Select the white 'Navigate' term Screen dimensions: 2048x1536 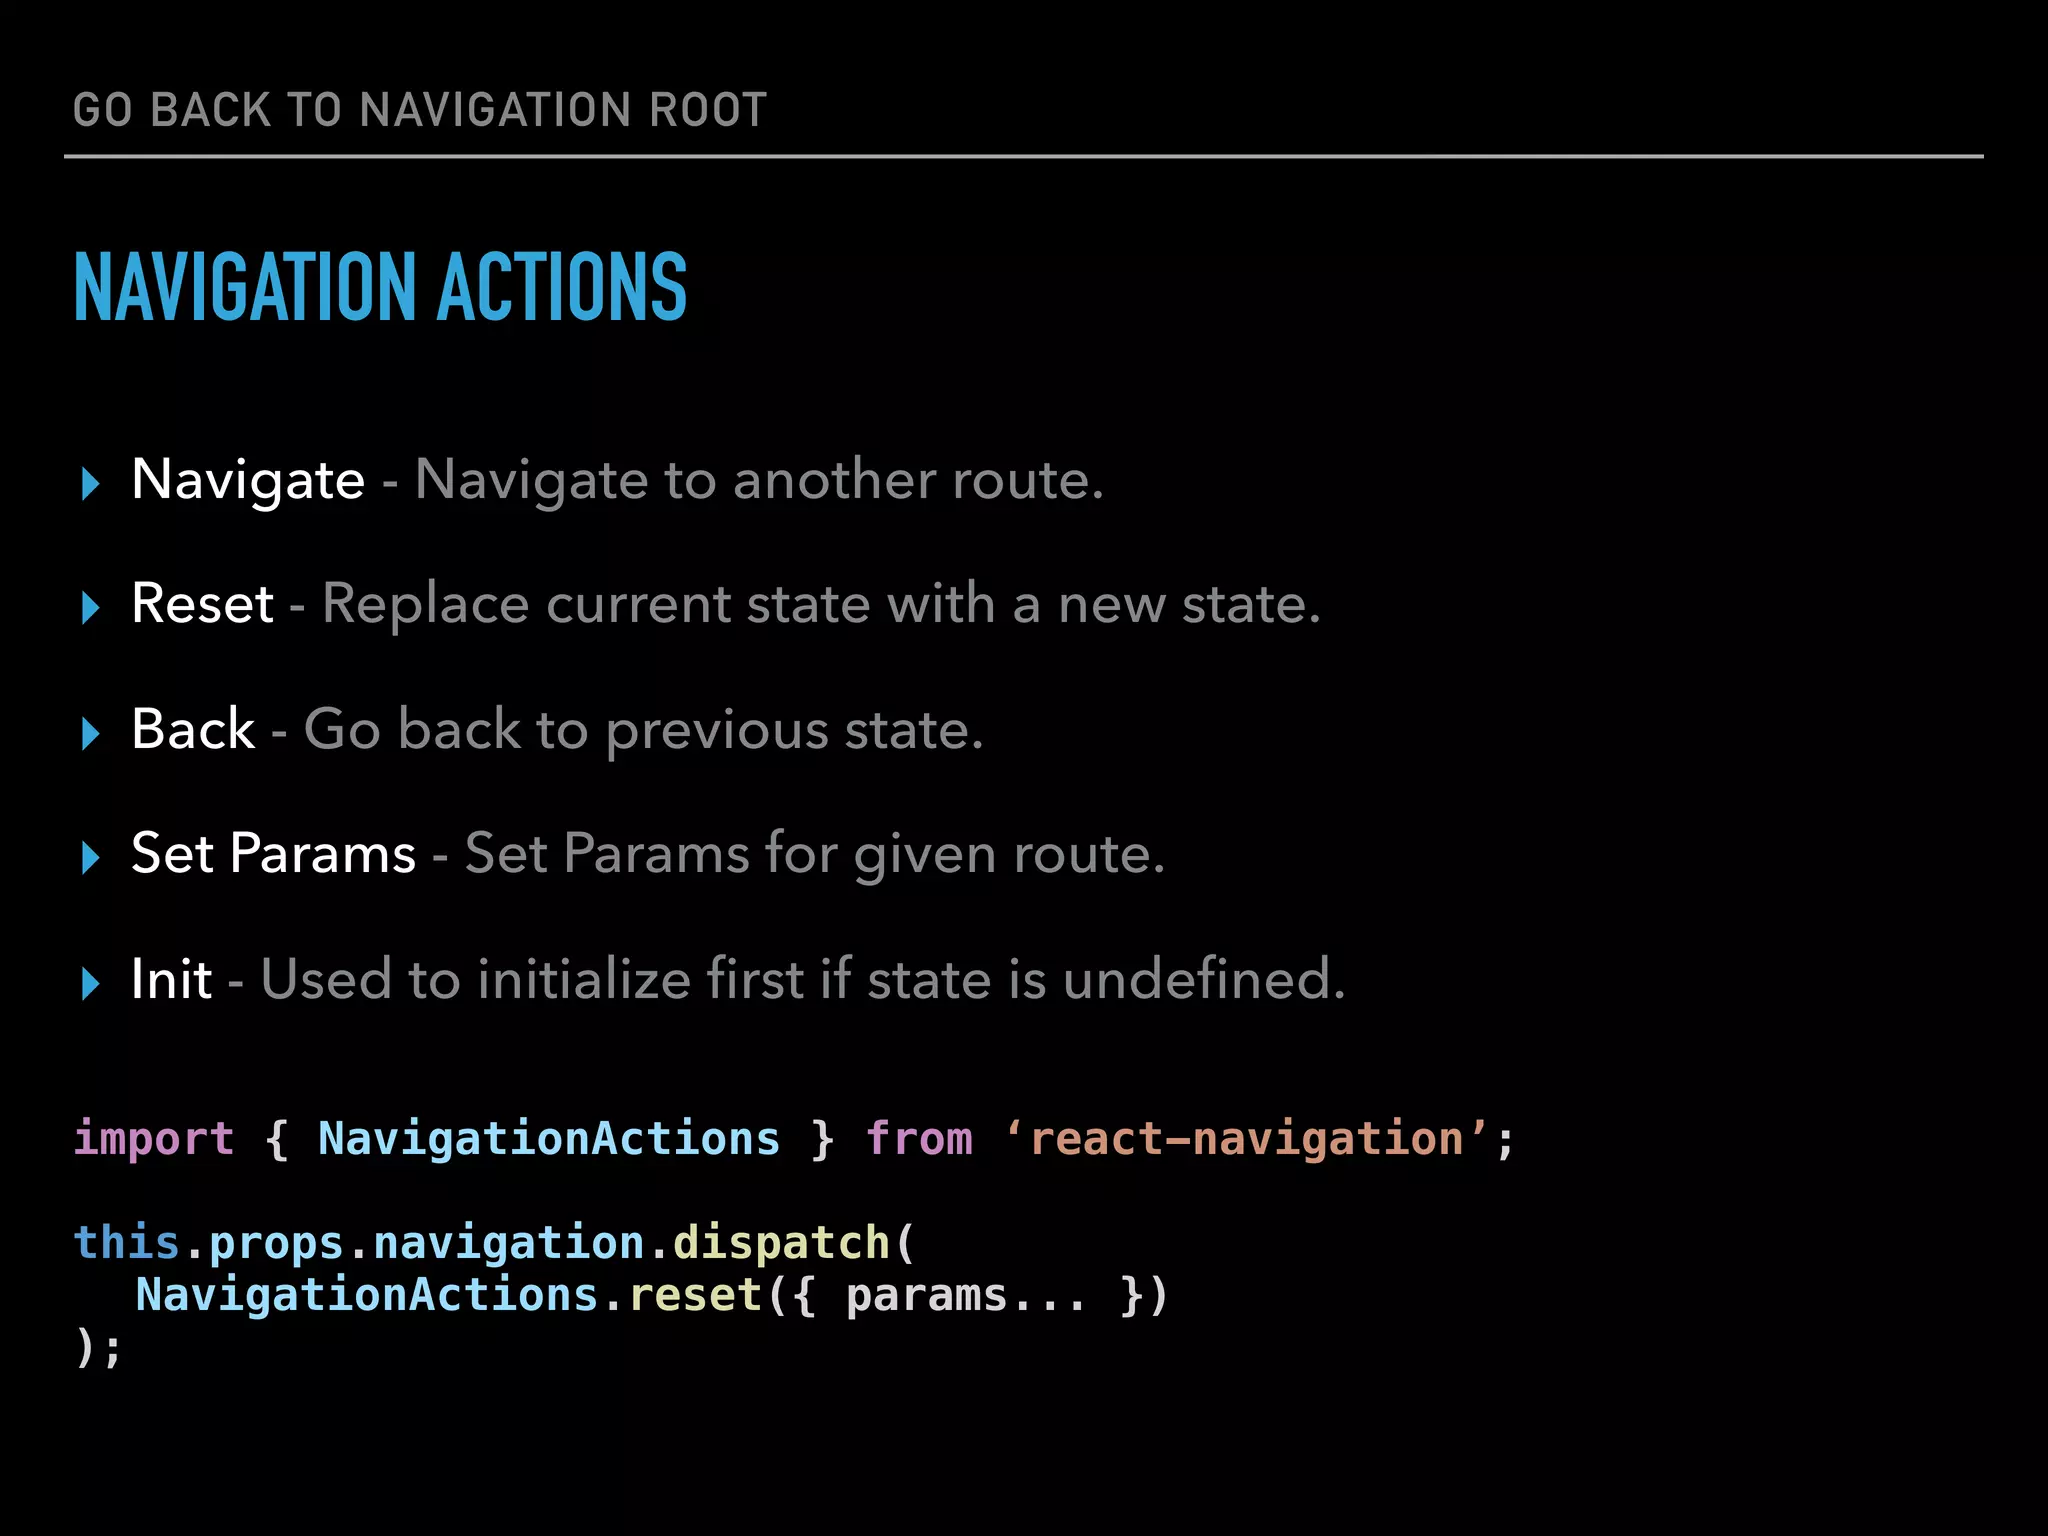pyautogui.click(x=248, y=482)
